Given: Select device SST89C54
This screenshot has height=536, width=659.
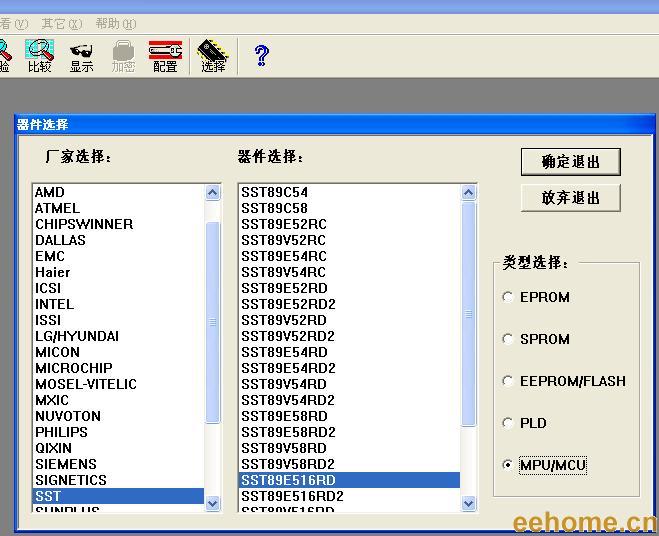Looking at the screenshot, I should pos(349,192).
